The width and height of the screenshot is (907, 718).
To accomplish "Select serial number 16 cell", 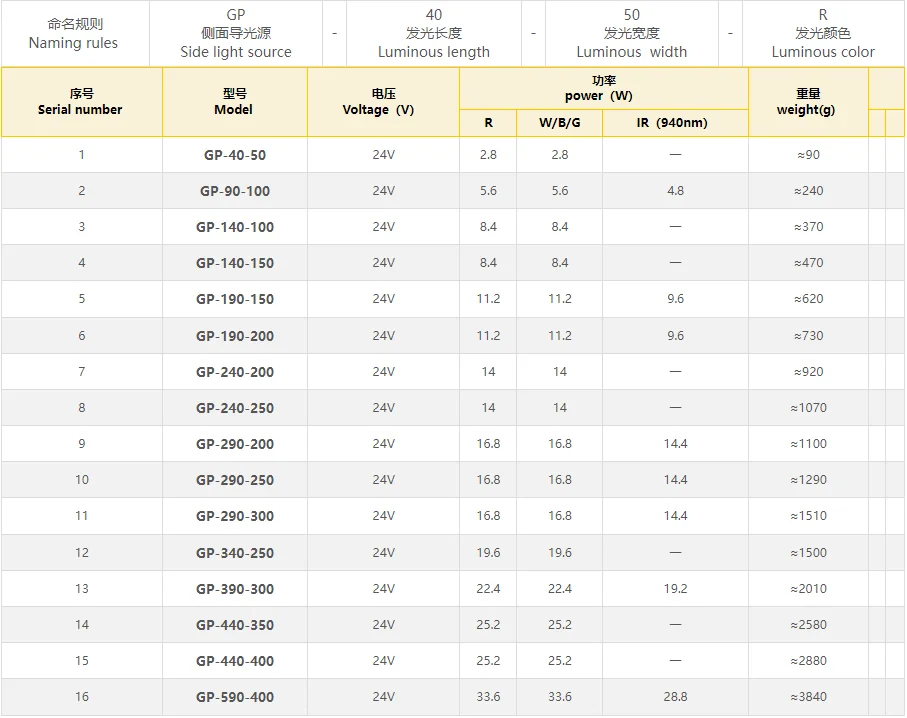I will tap(82, 697).
